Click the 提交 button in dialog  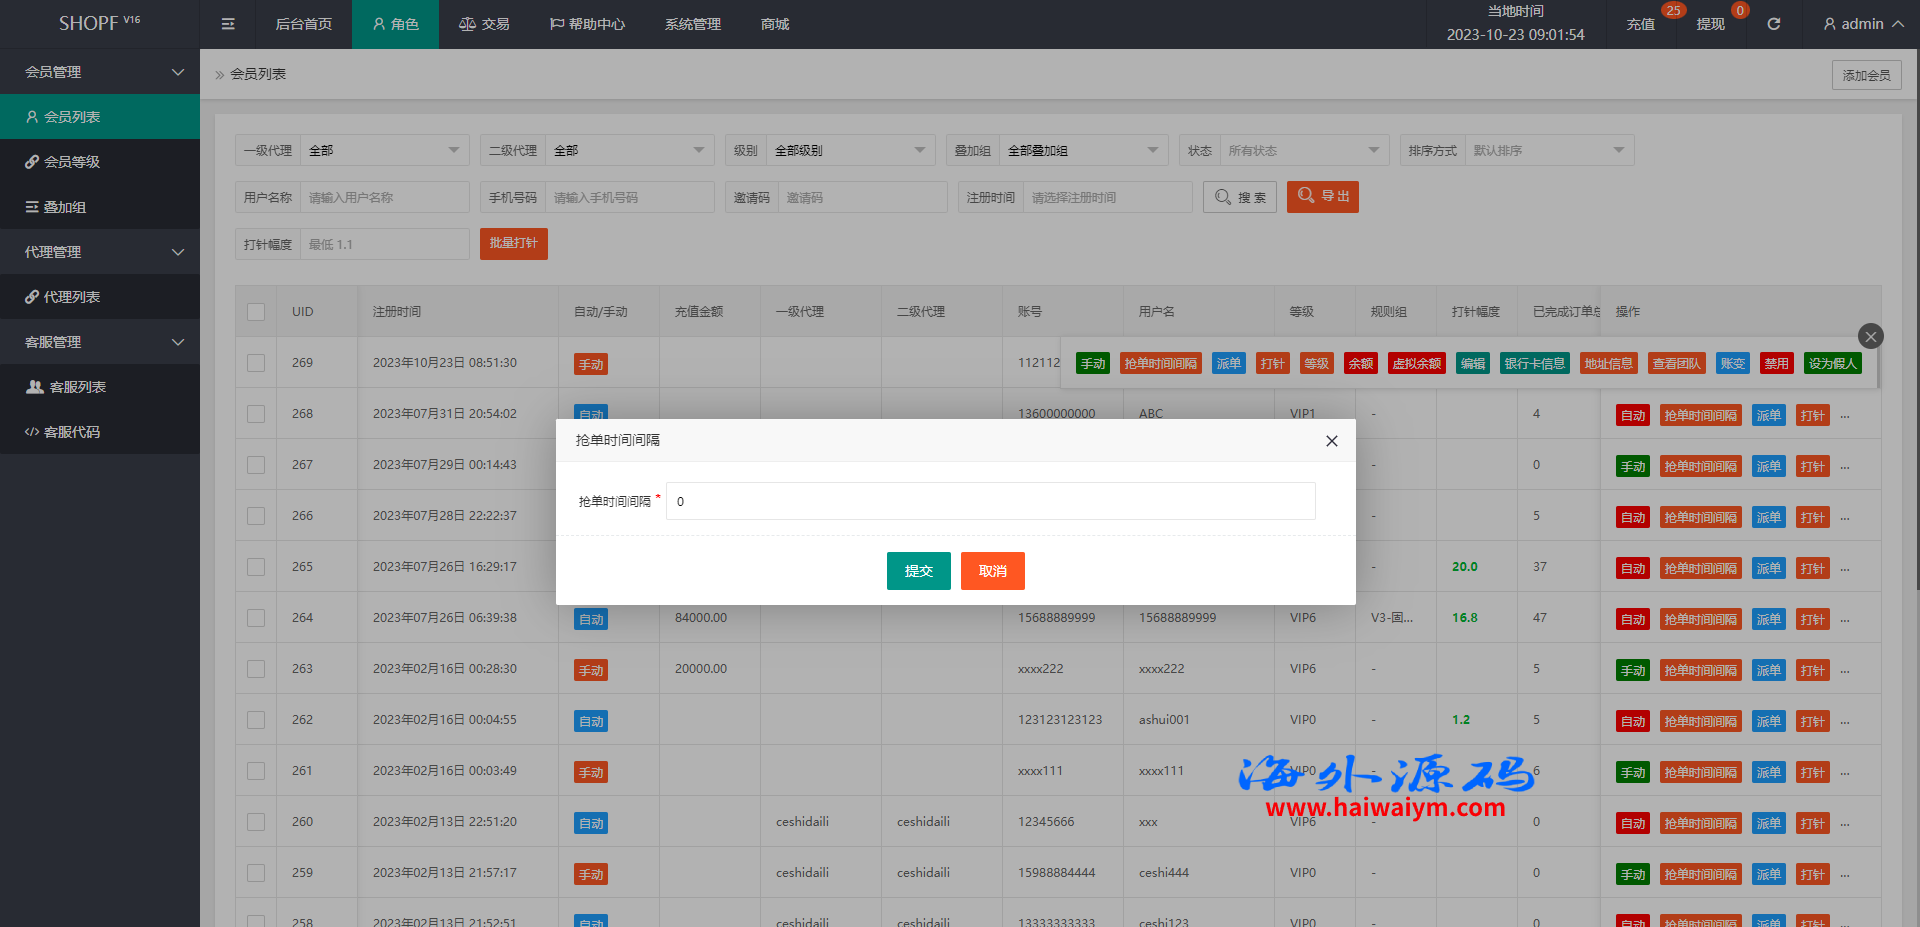[x=918, y=571]
